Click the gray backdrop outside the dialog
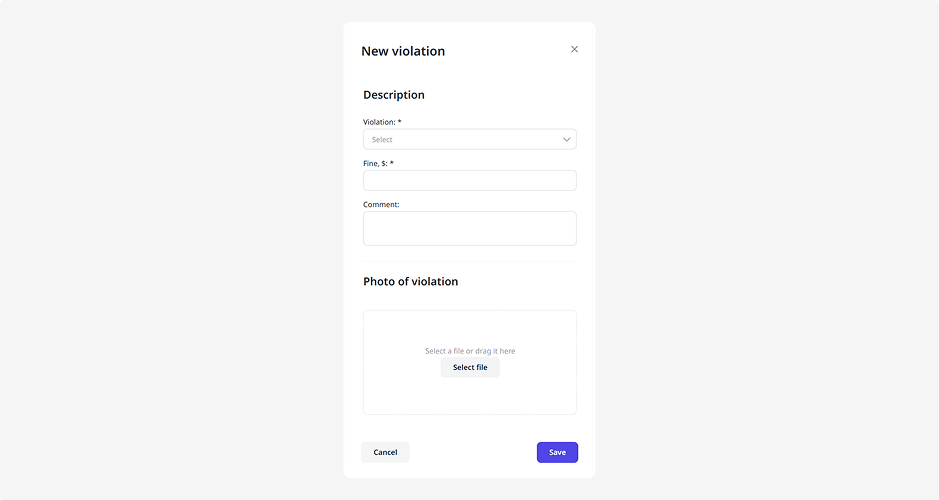 170,250
